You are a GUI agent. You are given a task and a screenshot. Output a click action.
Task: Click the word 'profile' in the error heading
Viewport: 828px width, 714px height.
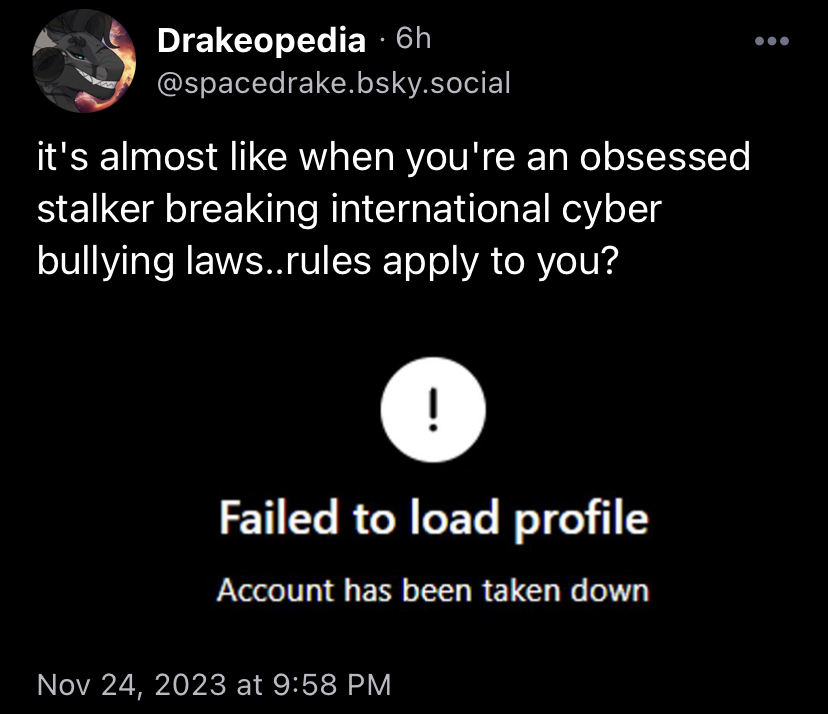pyautogui.click(x=581, y=520)
